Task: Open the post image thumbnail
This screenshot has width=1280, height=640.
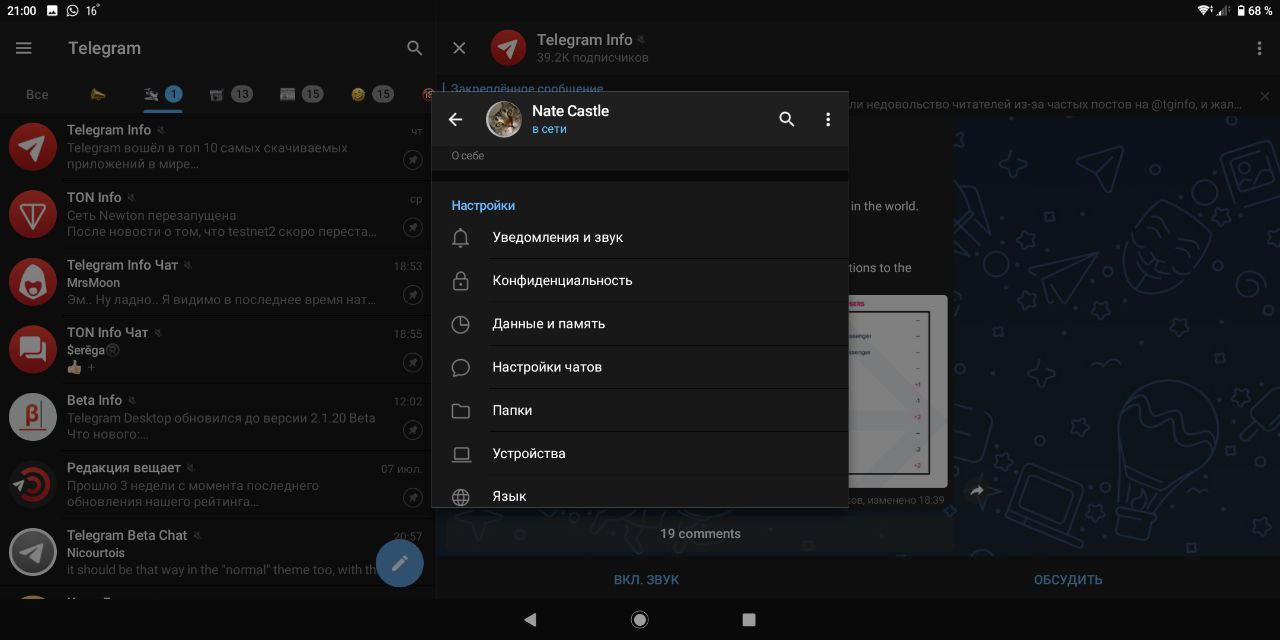Action: coord(898,390)
